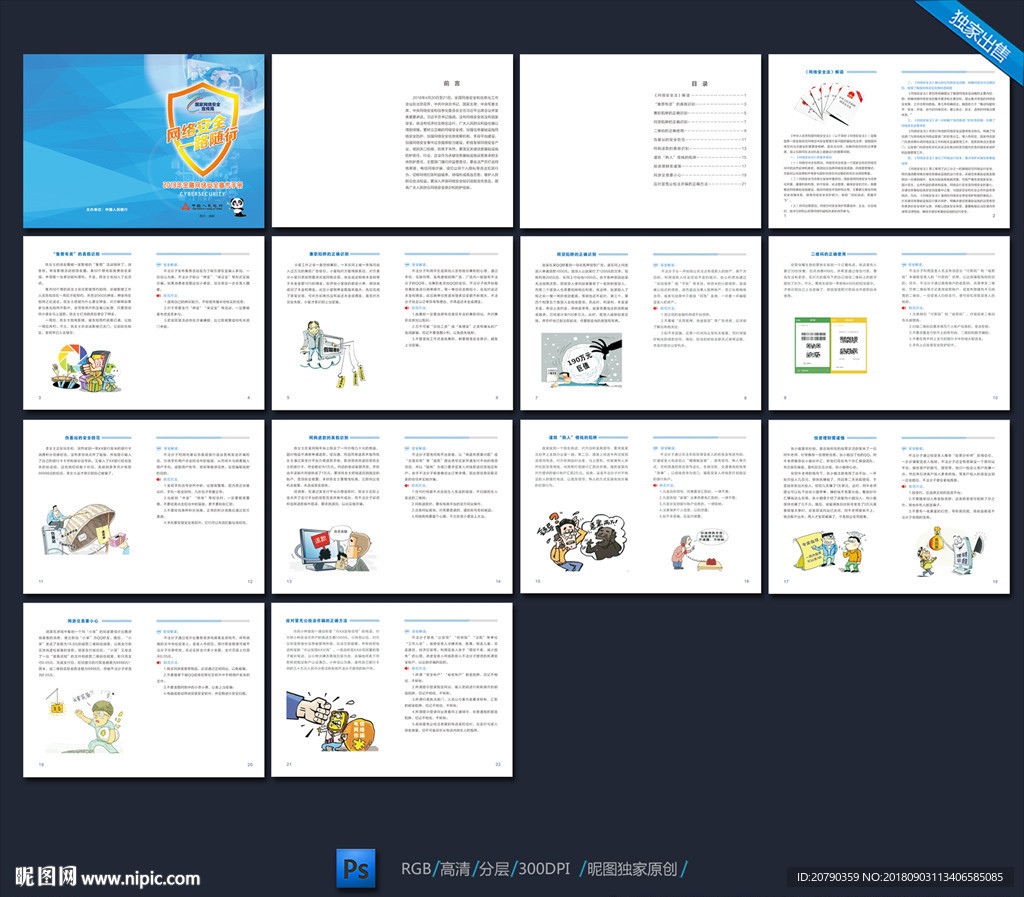Screen dimensions: 1024x897
Task: Click the 网络安全一路随行 shield emblem
Action: (x=201, y=129)
